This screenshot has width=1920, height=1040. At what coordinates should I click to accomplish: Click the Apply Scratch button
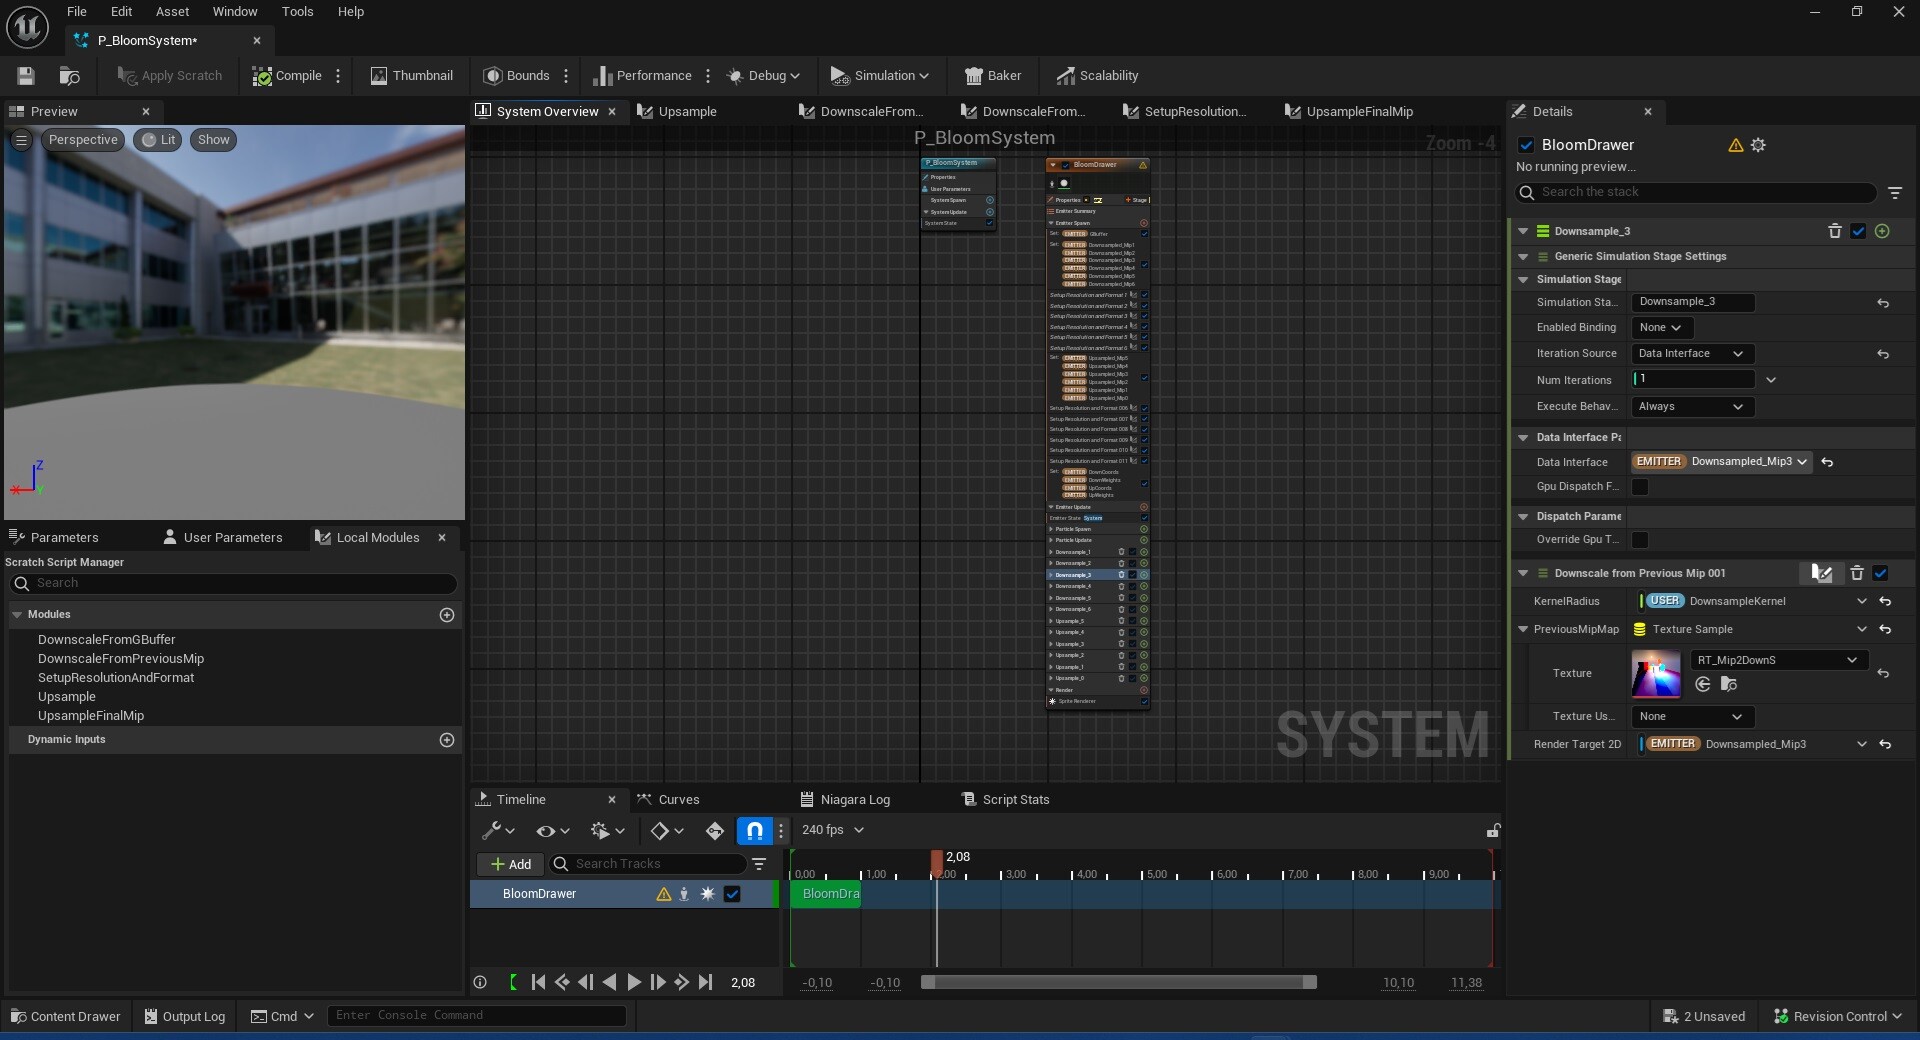pyautogui.click(x=168, y=75)
